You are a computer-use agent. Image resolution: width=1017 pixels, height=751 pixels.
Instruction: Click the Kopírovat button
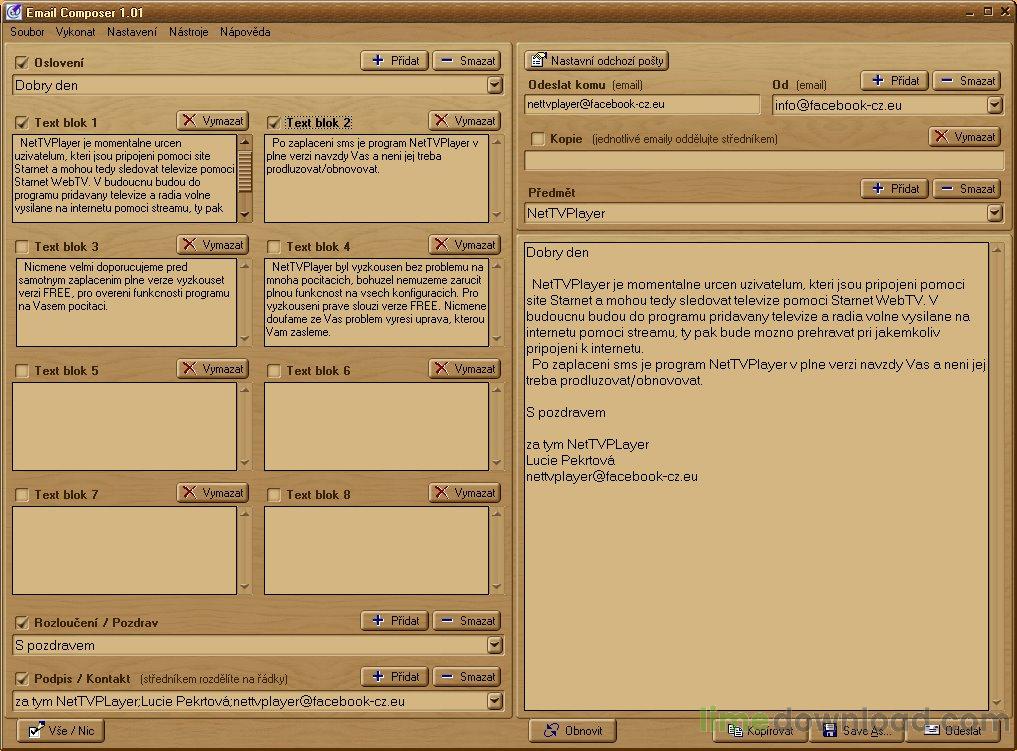[760, 731]
